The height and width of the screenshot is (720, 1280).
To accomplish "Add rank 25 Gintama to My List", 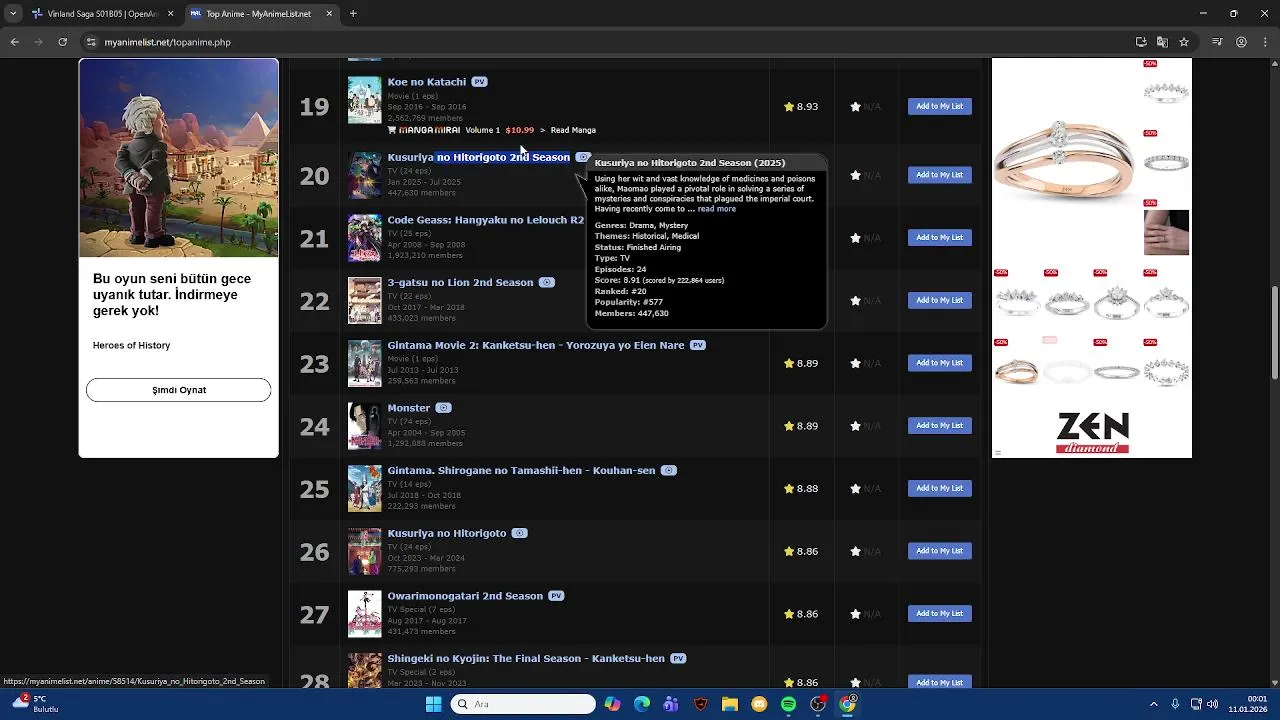I will point(940,488).
